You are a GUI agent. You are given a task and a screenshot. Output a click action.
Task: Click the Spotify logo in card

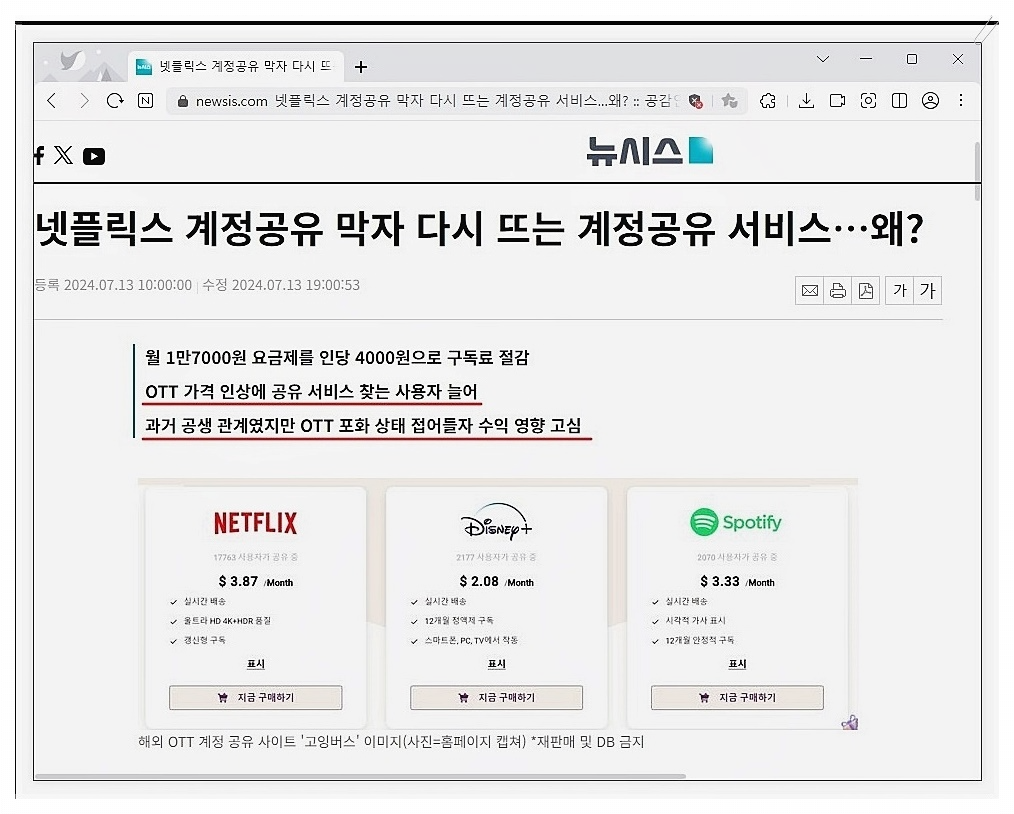736,522
